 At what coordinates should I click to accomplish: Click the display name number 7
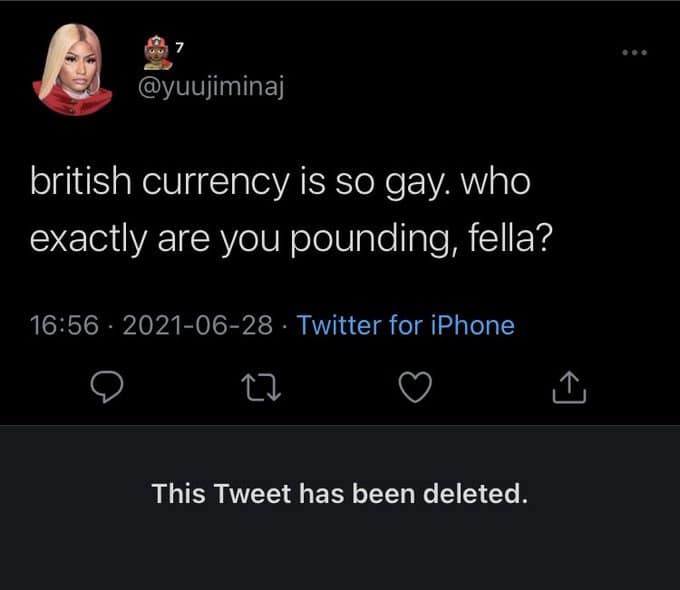point(180,46)
